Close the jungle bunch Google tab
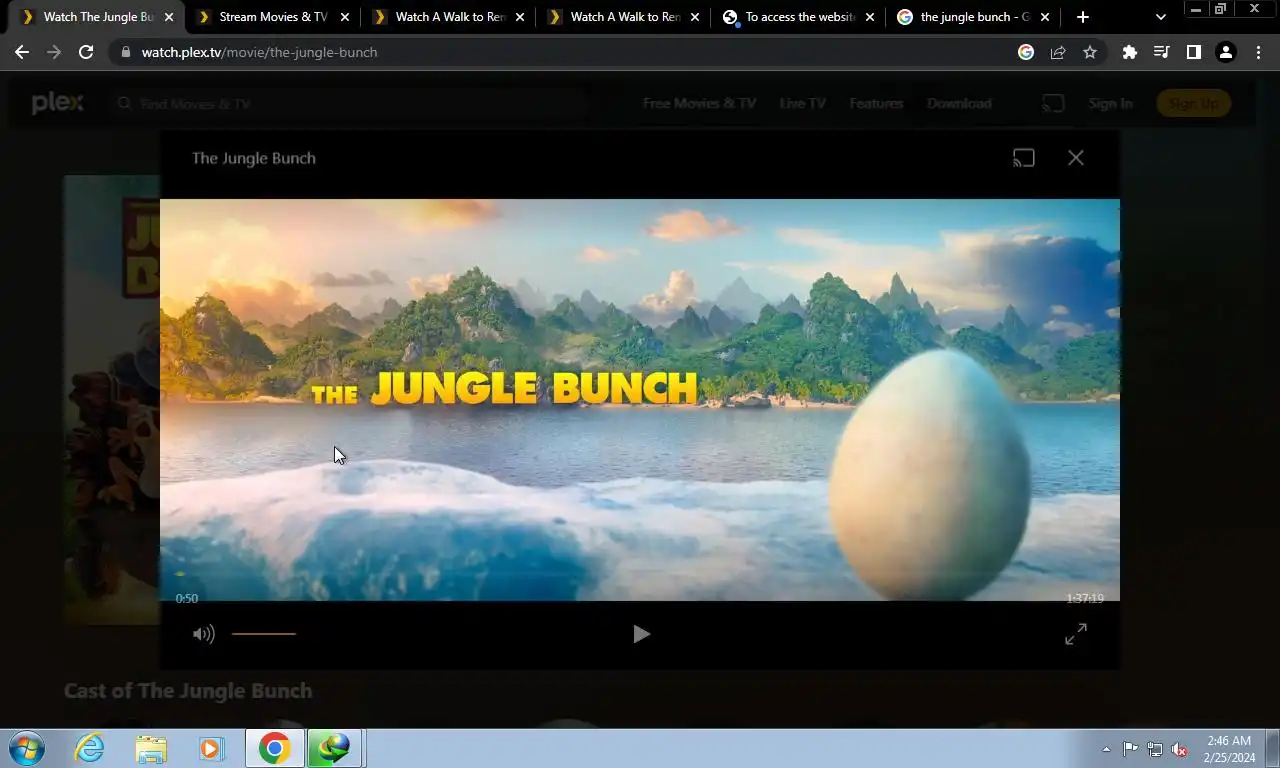This screenshot has height=768, width=1280. pyautogui.click(x=1046, y=17)
